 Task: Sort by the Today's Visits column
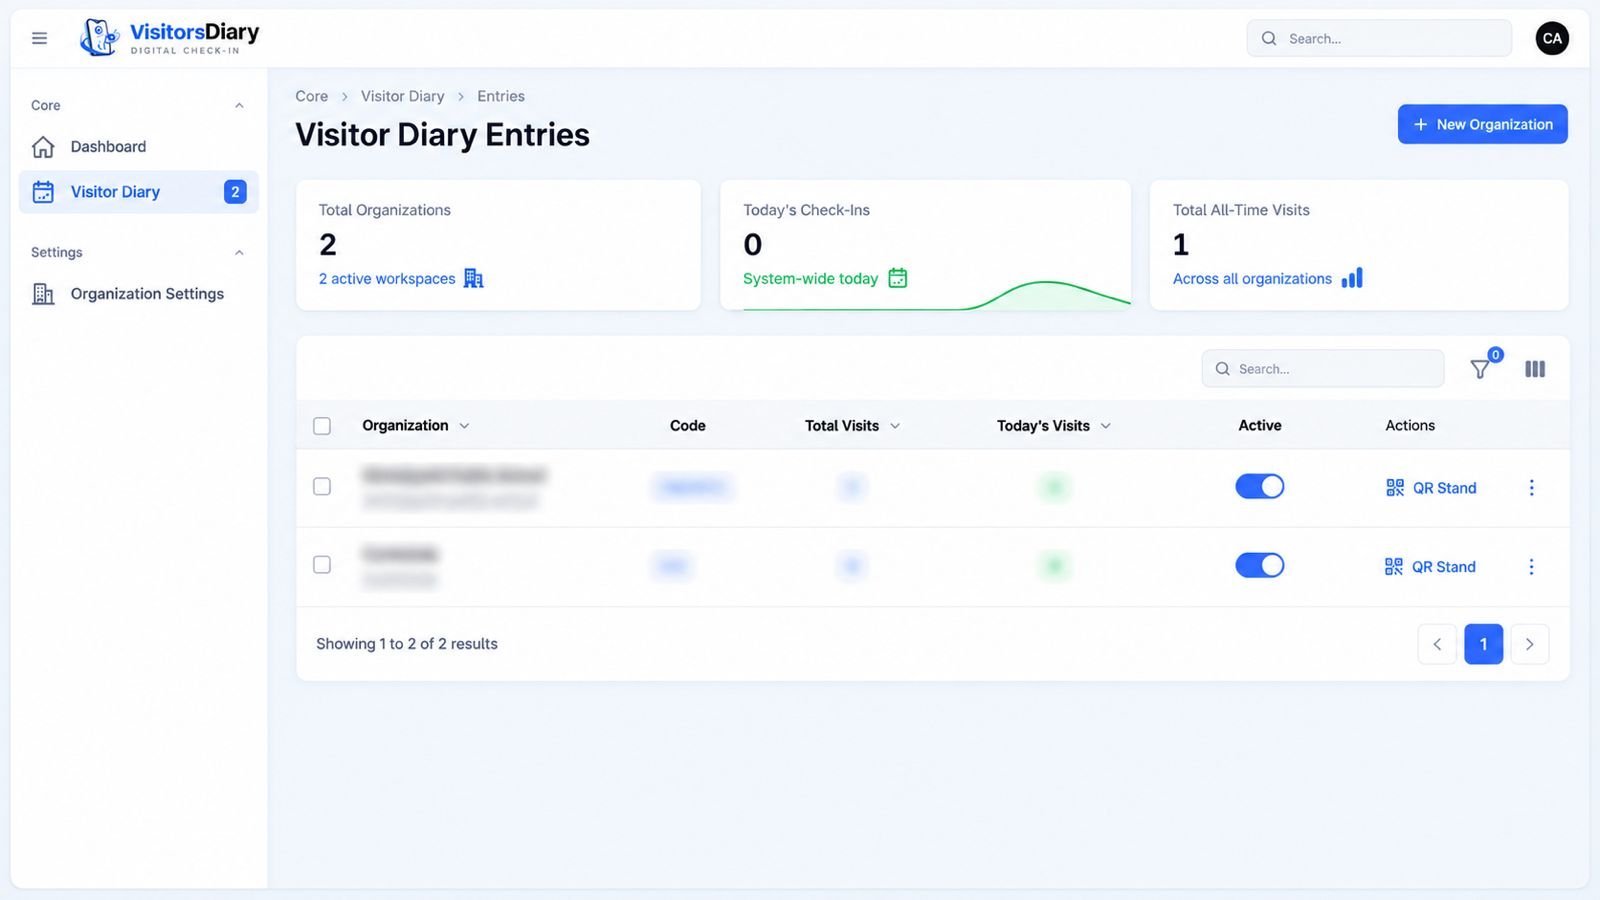[1054, 425]
